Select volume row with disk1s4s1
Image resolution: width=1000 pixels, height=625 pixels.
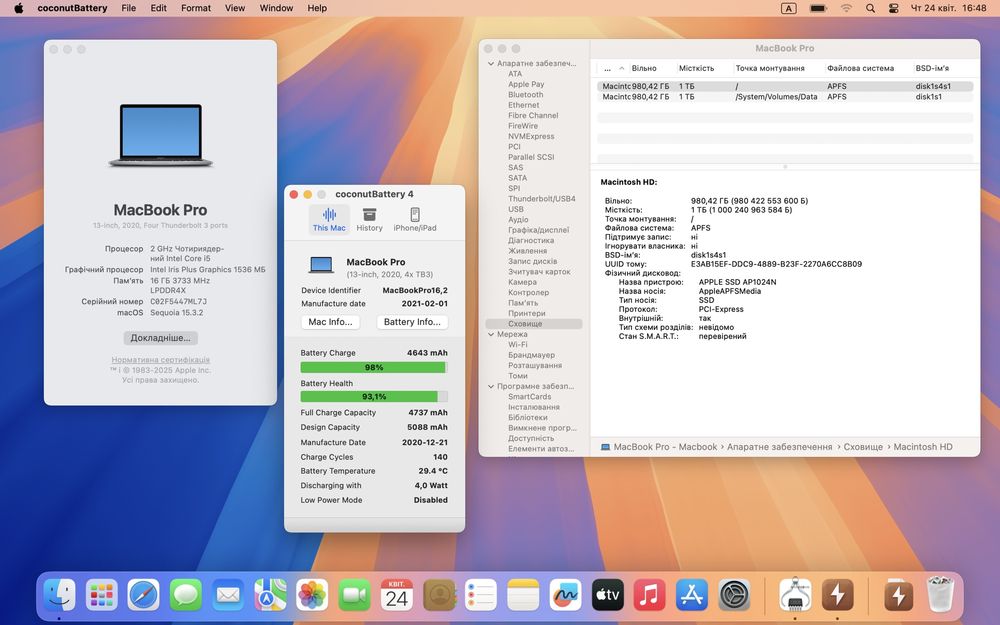tap(785, 86)
